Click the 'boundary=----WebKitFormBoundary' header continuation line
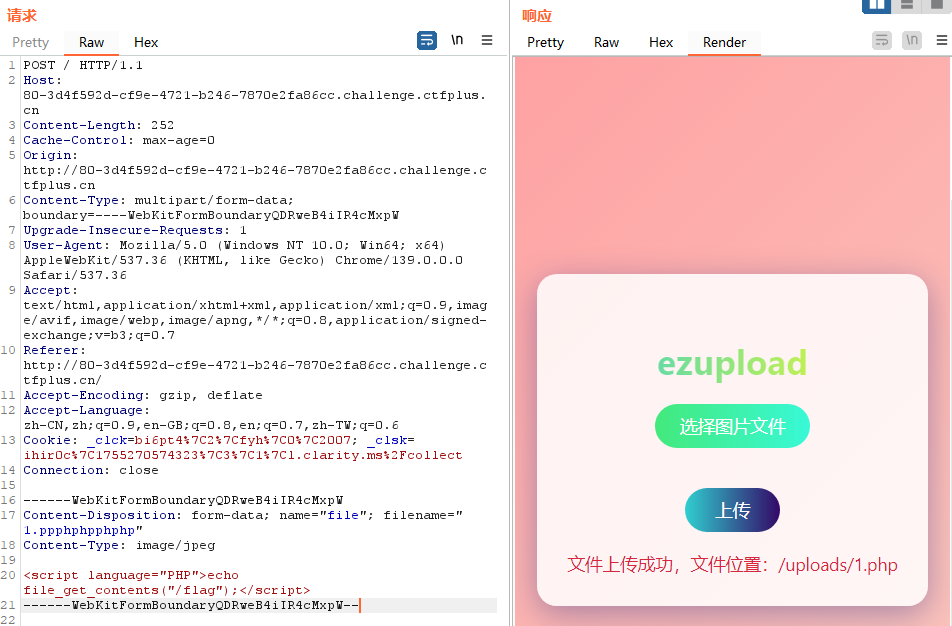This screenshot has height=626, width=952. tap(211, 215)
